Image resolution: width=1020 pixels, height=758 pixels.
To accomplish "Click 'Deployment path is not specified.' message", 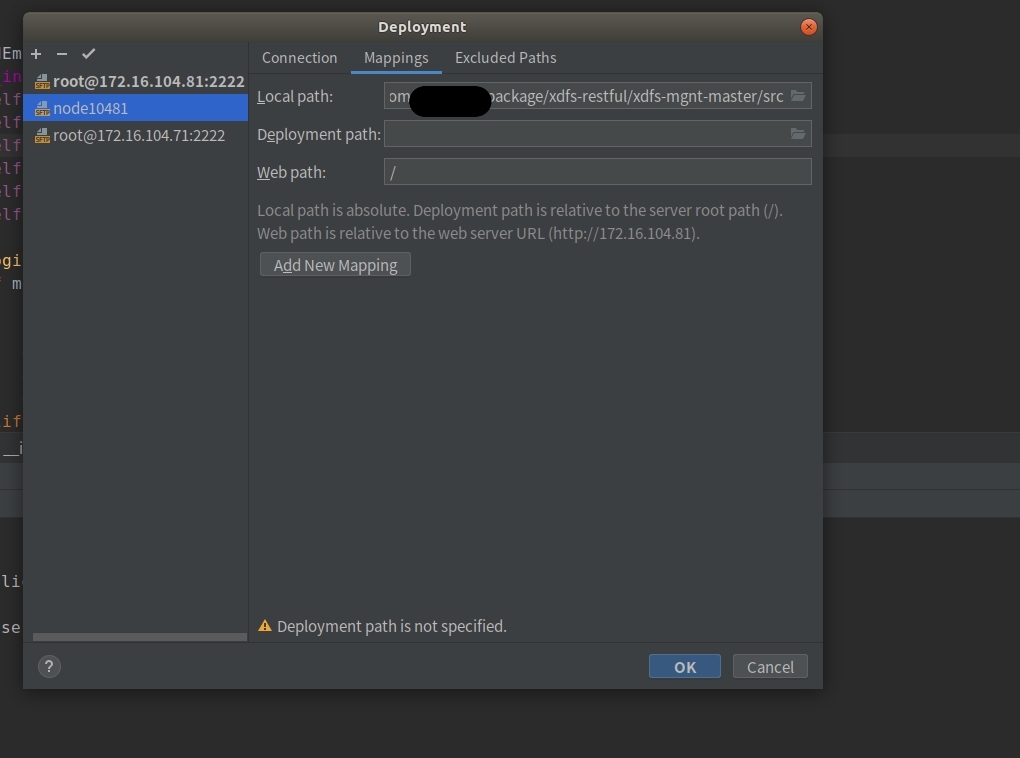I will point(392,626).
